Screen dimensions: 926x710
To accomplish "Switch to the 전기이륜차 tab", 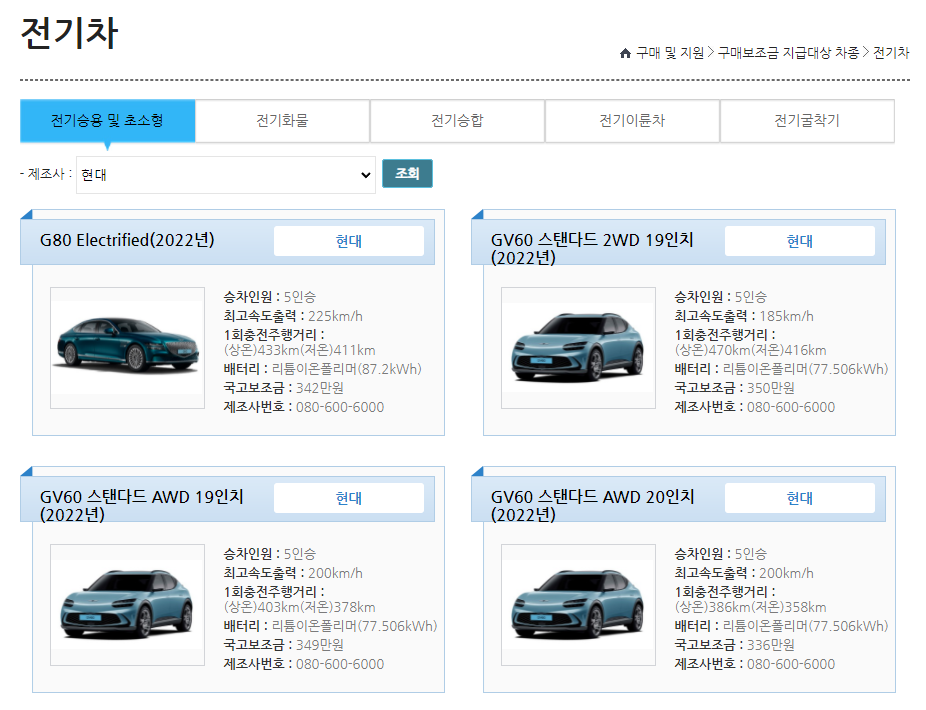I will pyautogui.click(x=632, y=120).
